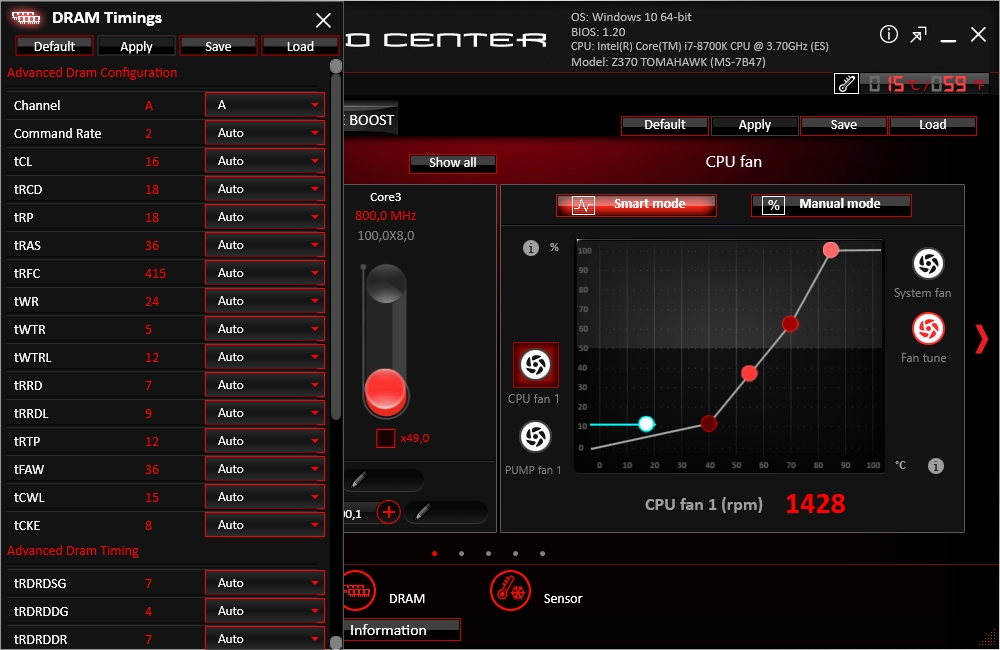Expand the tRAS dropdown
Image resolution: width=1000 pixels, height=650 pixels.
[265, 245]
